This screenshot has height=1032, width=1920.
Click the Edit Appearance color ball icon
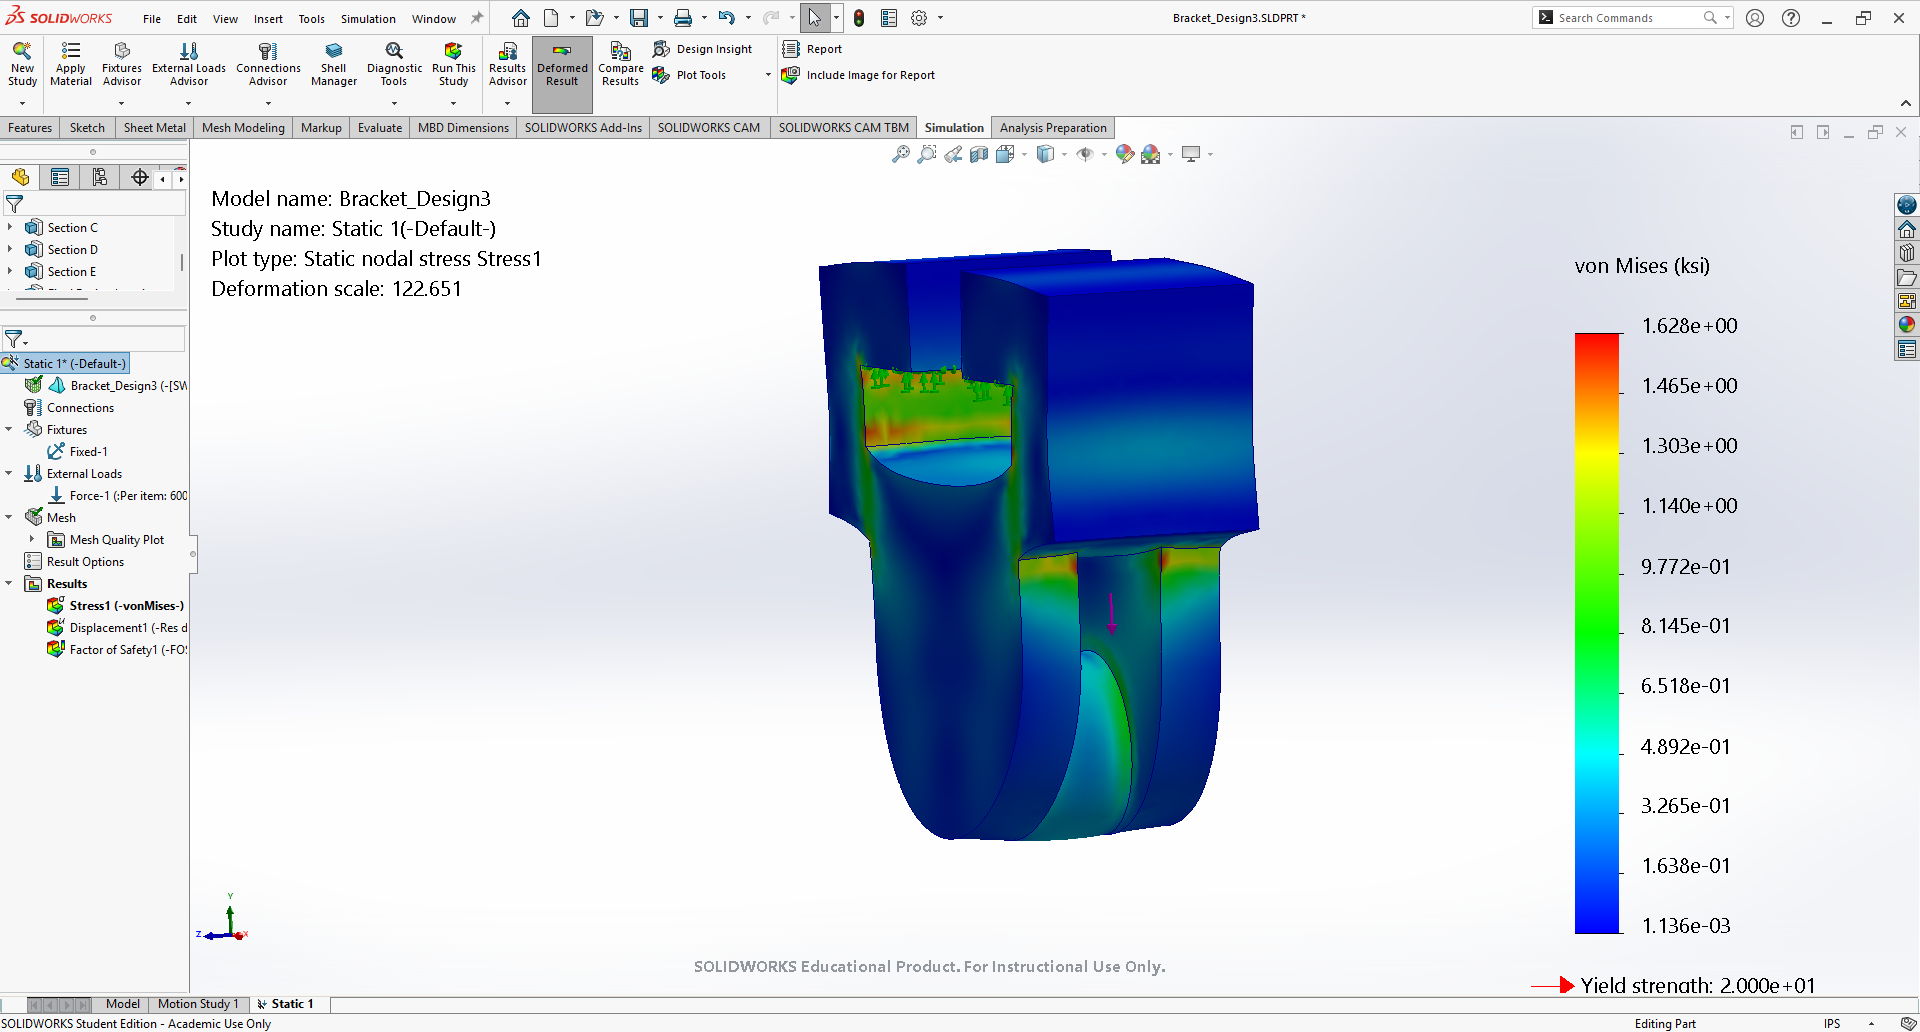tap(1125, 154)
